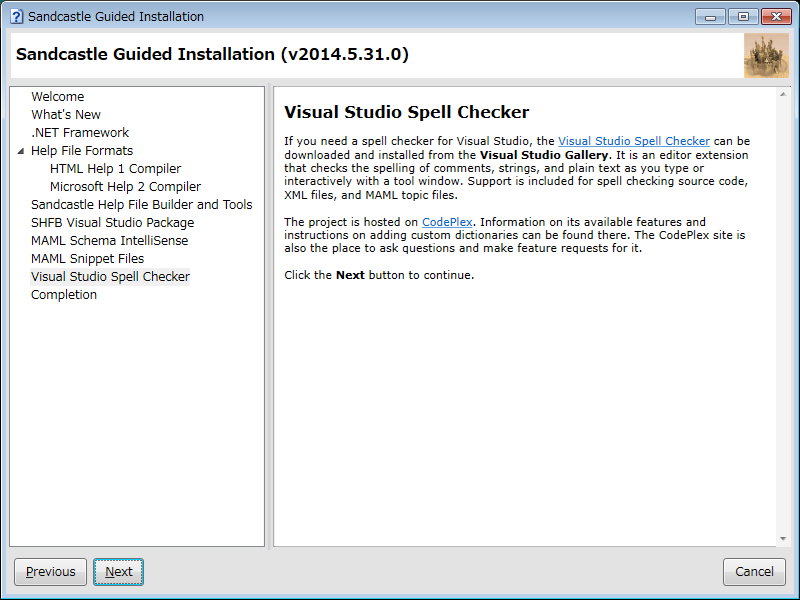Go to the .NET Framework step

[80, 133]
